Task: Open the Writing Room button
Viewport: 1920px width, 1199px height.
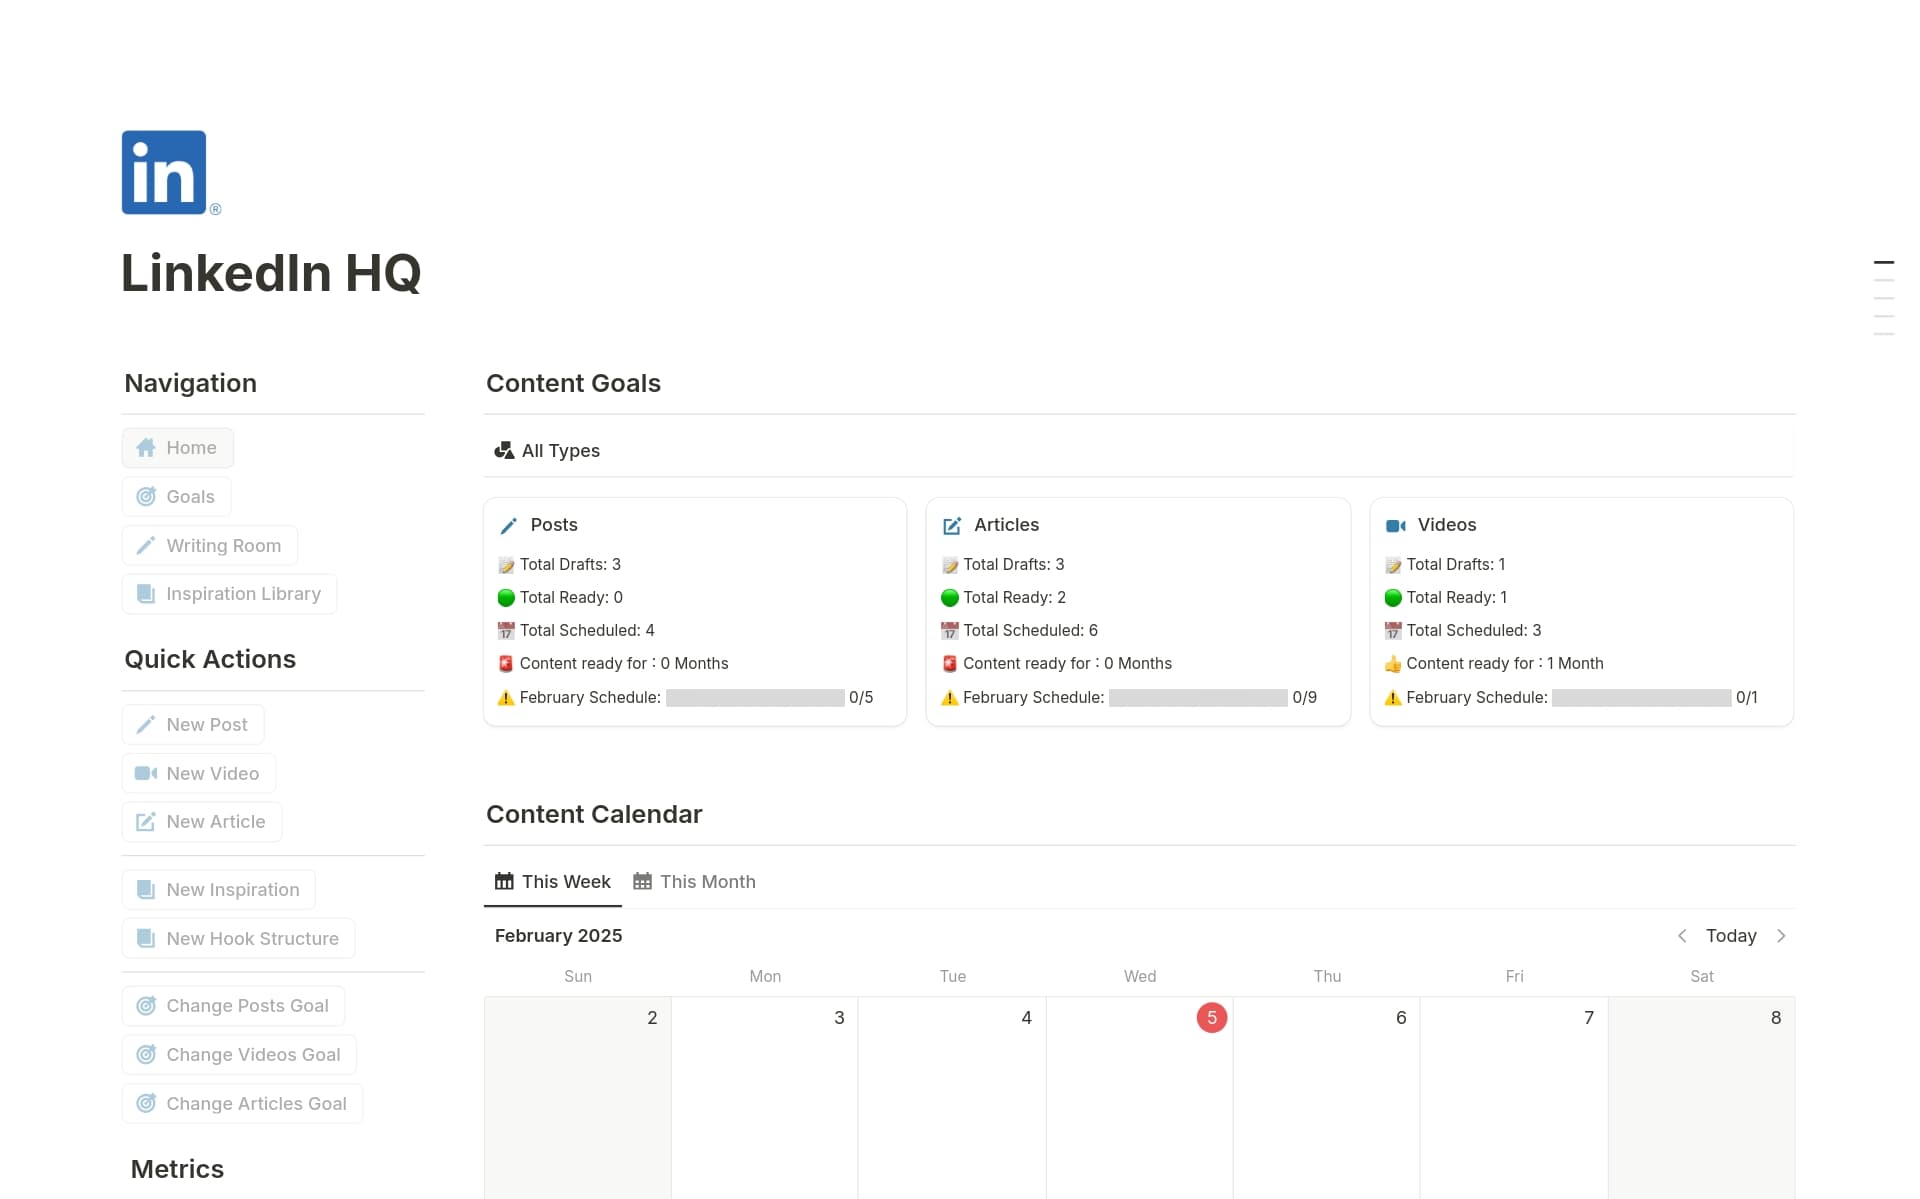Action: coord(210,546)
